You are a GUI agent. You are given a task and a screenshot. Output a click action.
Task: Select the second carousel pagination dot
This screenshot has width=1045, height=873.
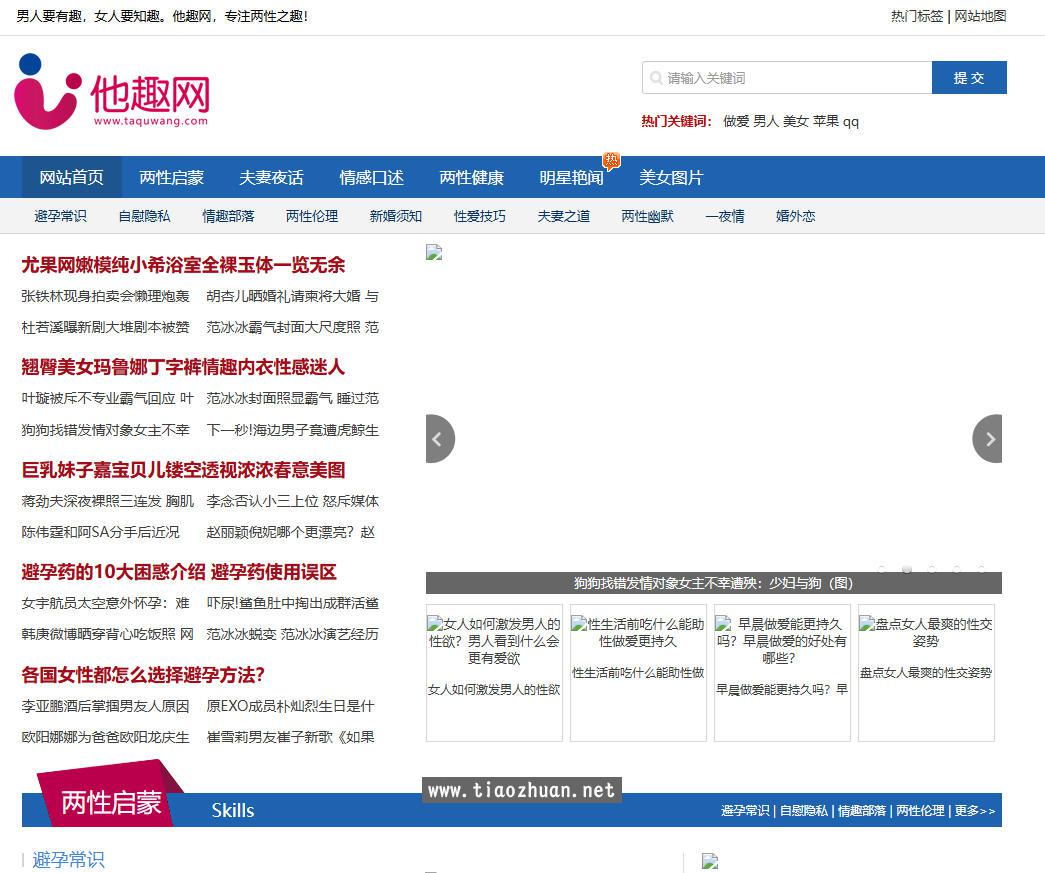[907, 569]
